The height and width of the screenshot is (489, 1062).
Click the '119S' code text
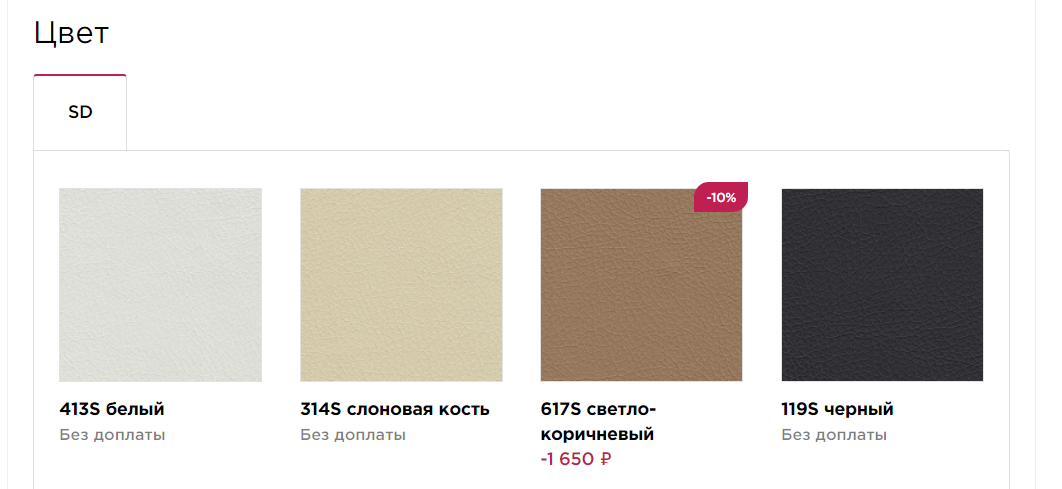[801, 409]
